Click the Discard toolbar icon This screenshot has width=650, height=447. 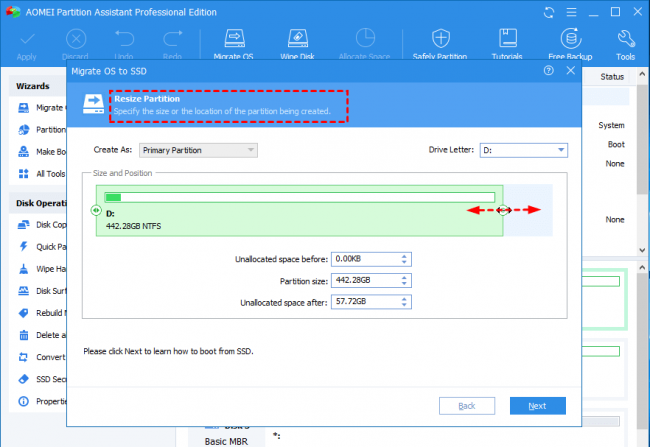[76, 39]
